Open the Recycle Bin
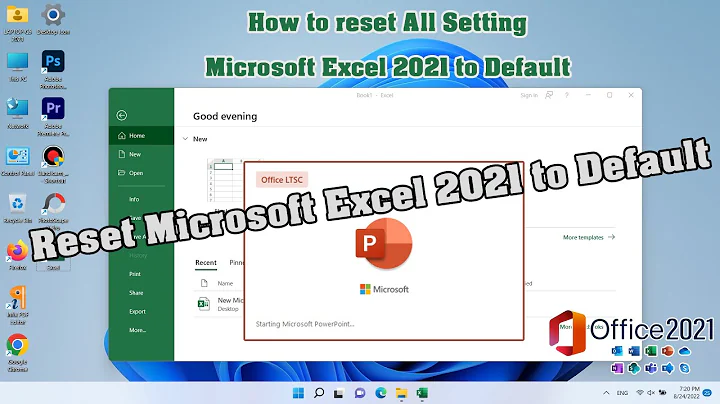This screenshot has width=720, height=404. click(x=17, y=208)
